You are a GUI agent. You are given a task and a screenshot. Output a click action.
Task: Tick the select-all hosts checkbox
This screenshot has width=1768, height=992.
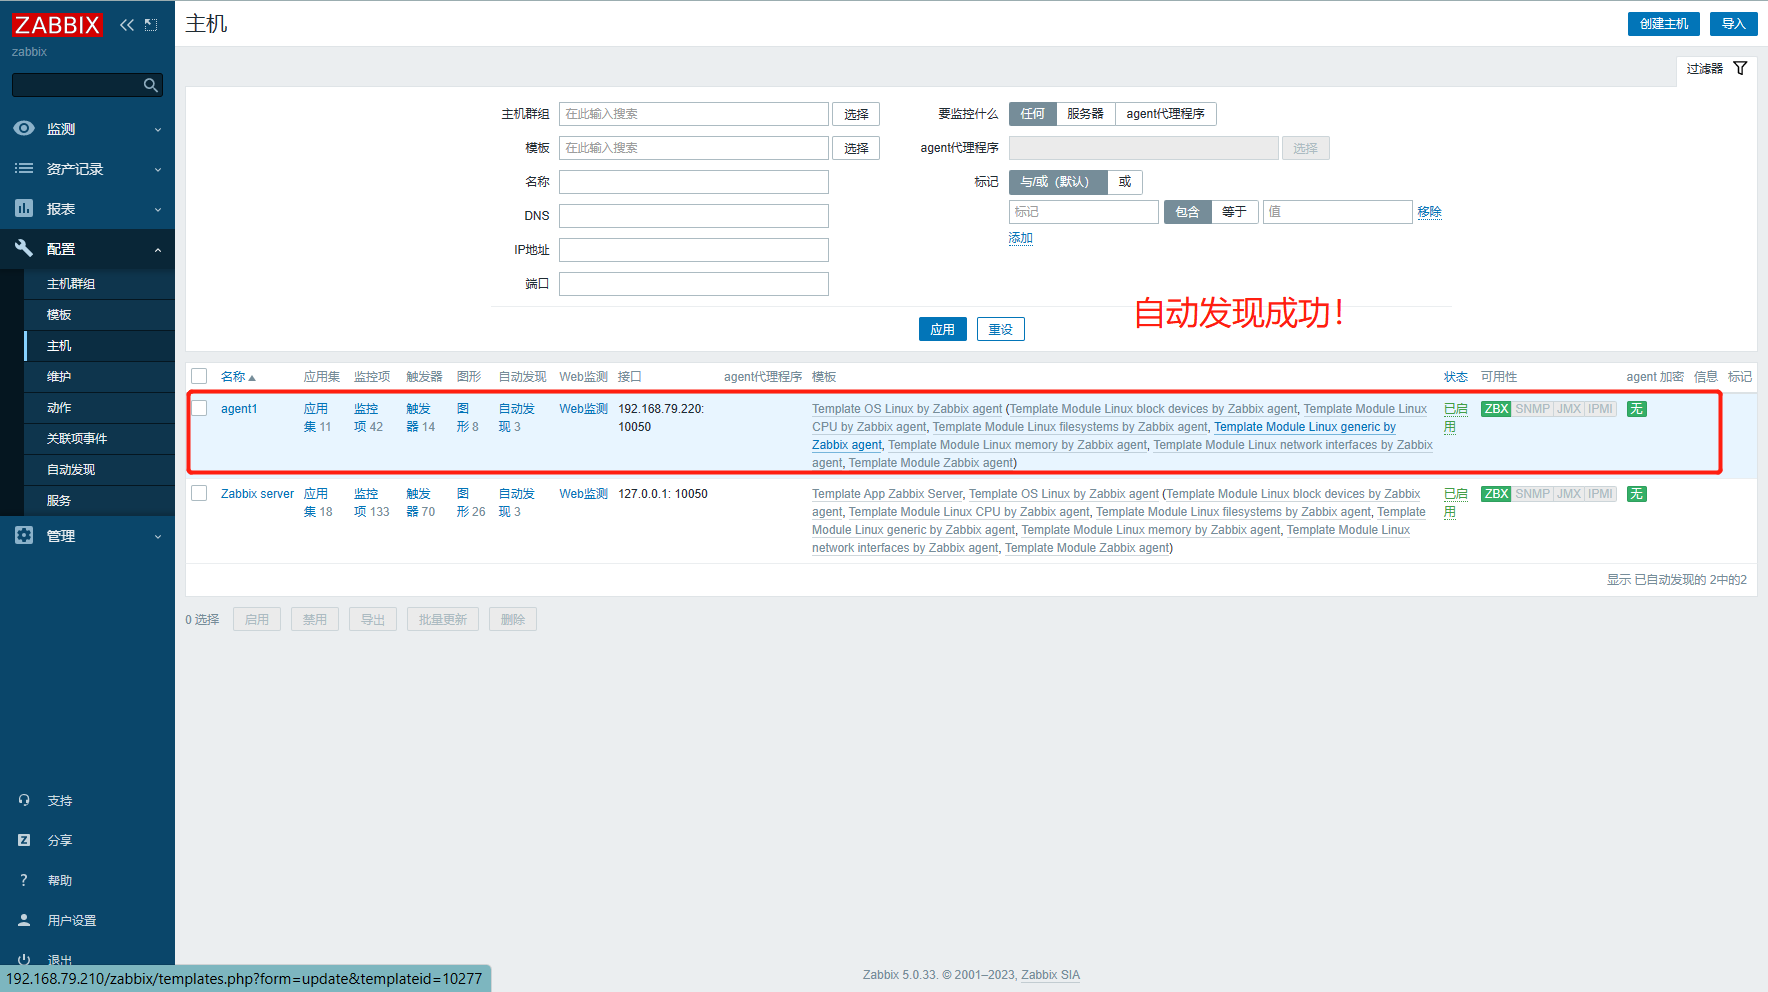199,376
